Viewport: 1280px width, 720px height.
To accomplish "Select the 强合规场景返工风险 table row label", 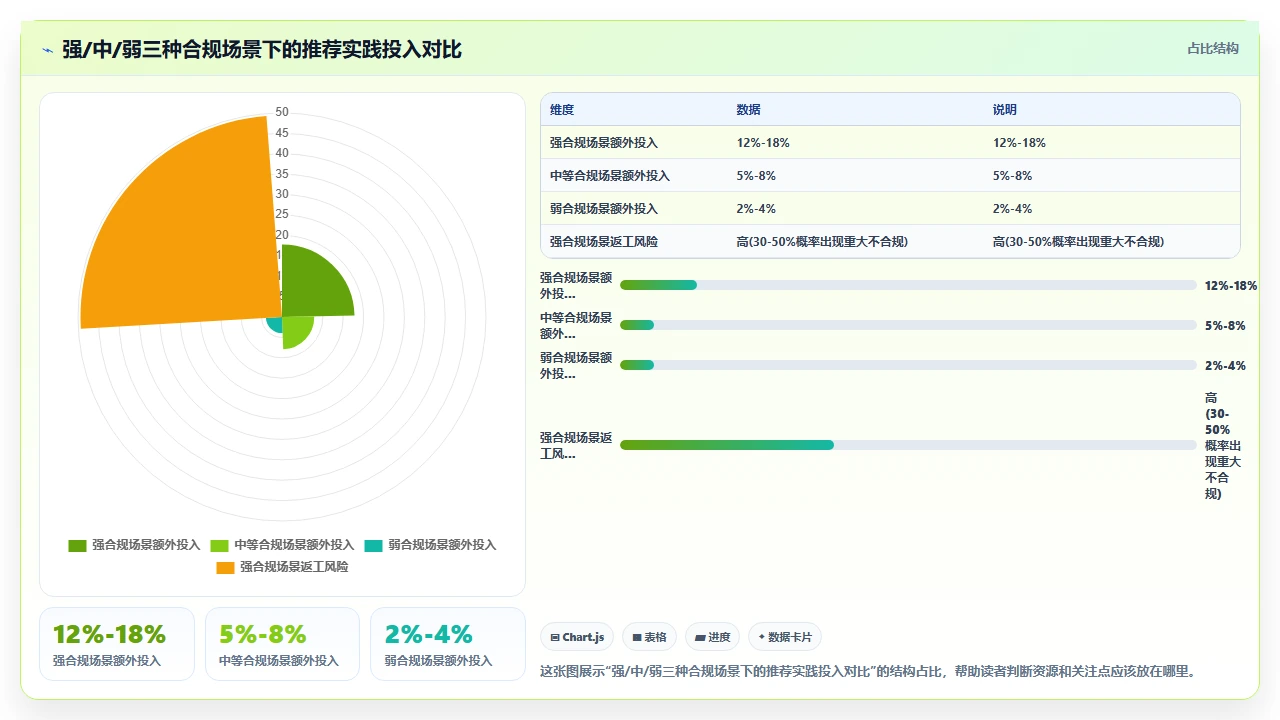I will pyautogui.click(x=604, y=242).
